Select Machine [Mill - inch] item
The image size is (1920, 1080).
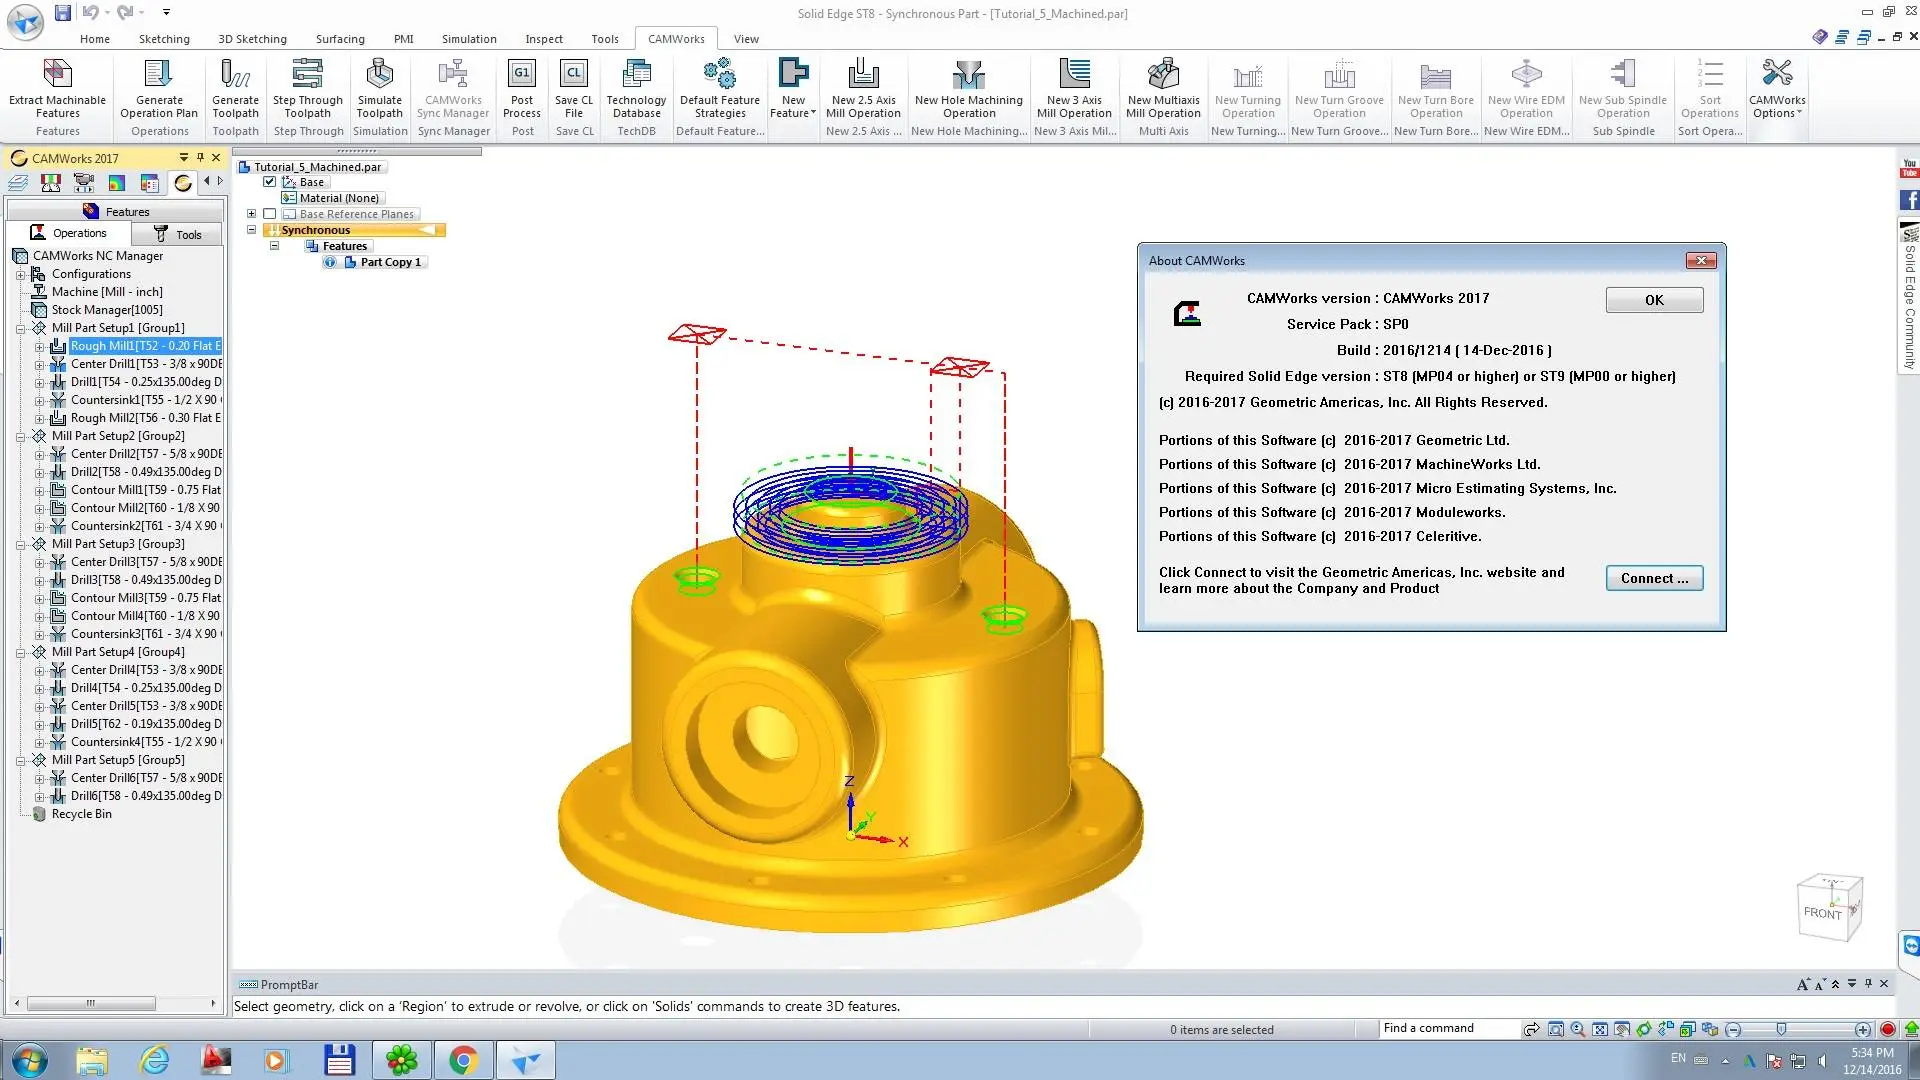click(107, 292)
